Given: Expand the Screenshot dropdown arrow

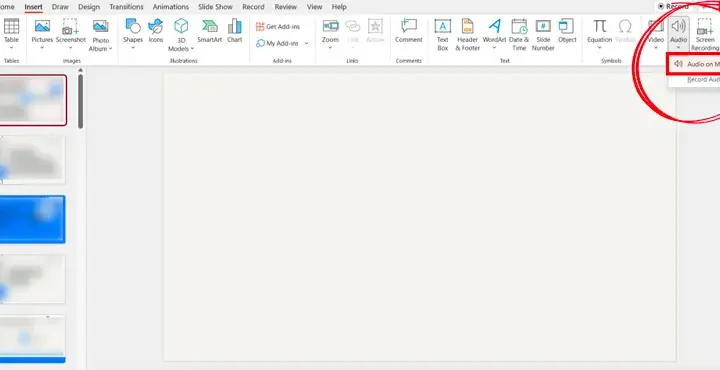Looking at the screenshot, I should pyautogui.click(x=71, y=47).
